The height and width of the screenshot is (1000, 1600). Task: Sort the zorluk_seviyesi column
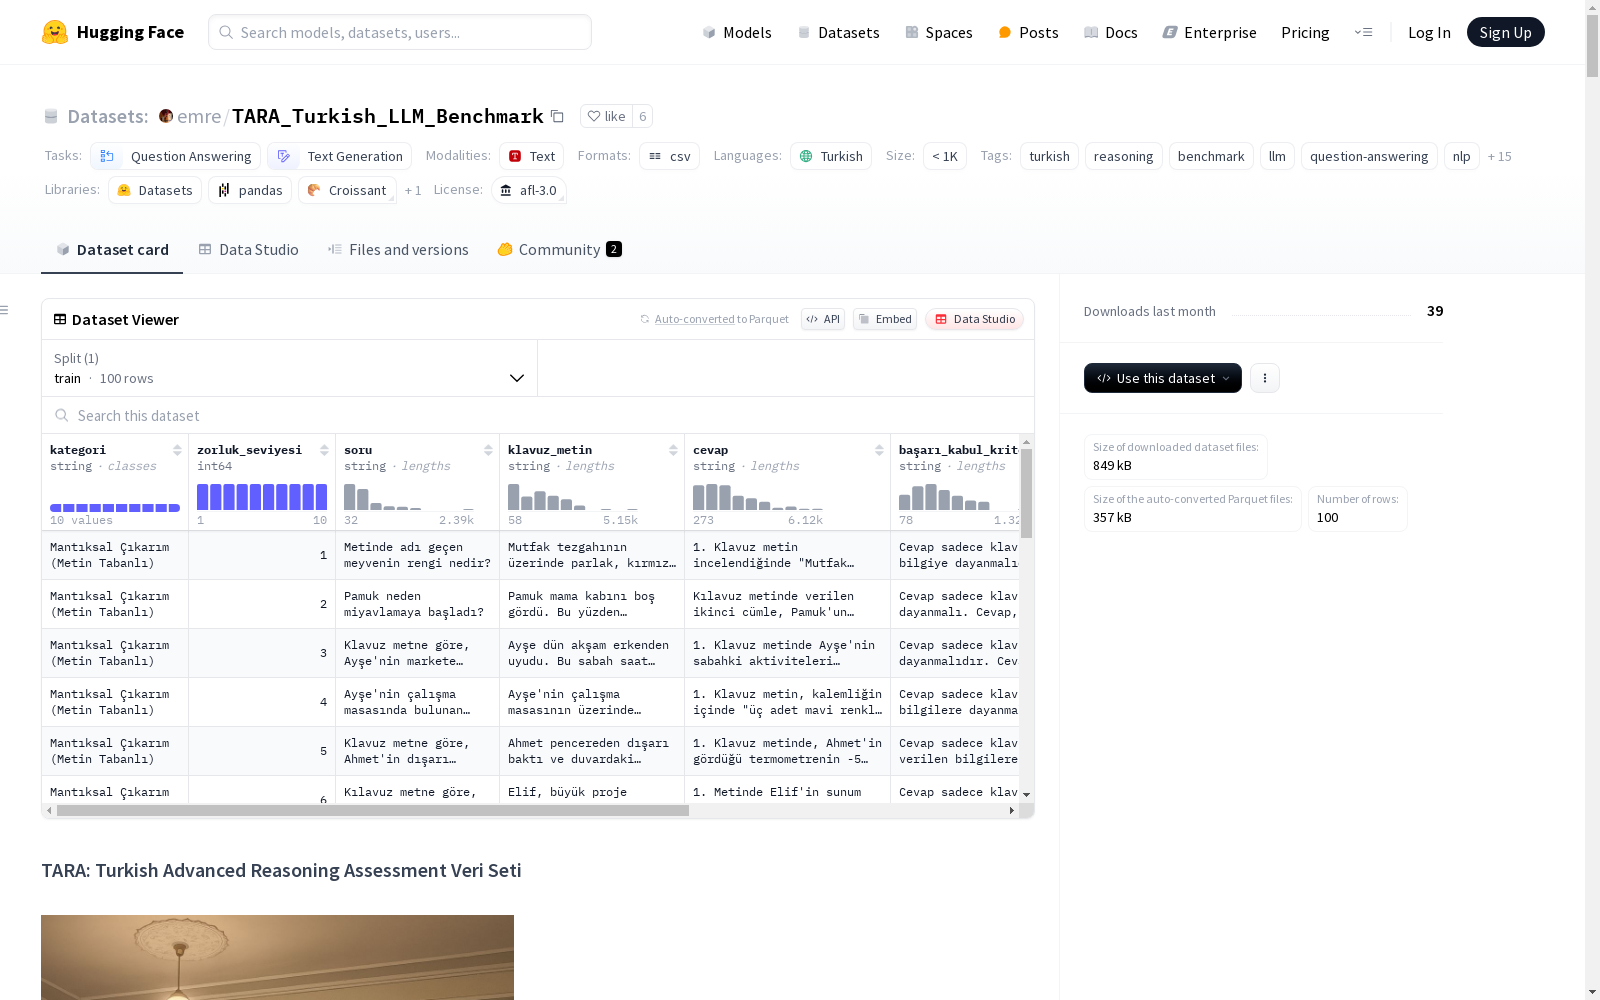[324, 450]
